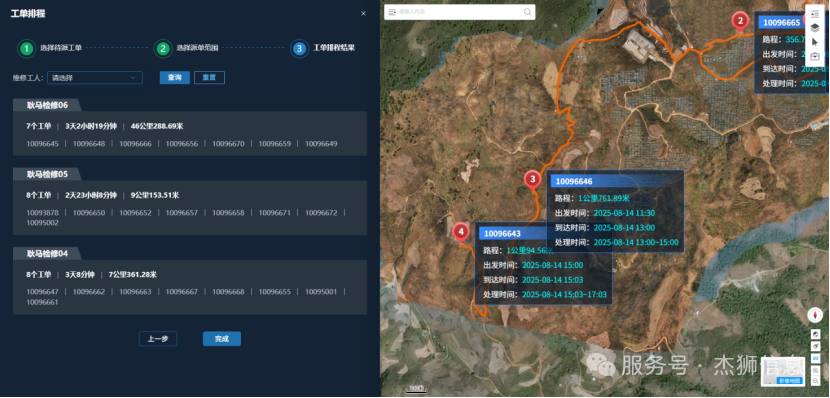Screen dimensions: 830x398
Task: Open the layers stack icon in map toolbar
Action: pos(815,29)
